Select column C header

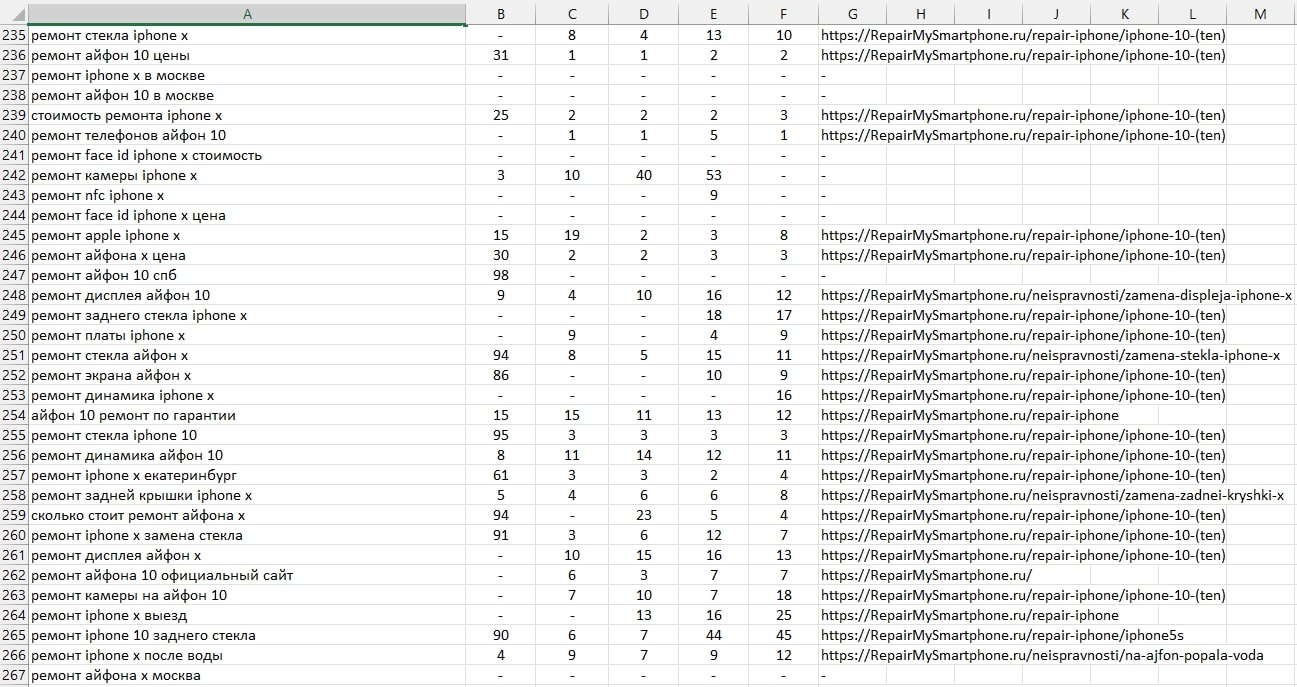[x=572, y=14]
